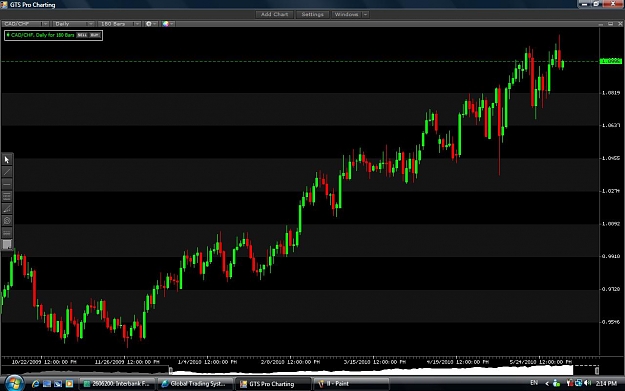Image resolution: width=625 pixels, height=391 pixels.
Task: Open the Windows Start orb
Action: pyautogui.click(x=14, y=383)
